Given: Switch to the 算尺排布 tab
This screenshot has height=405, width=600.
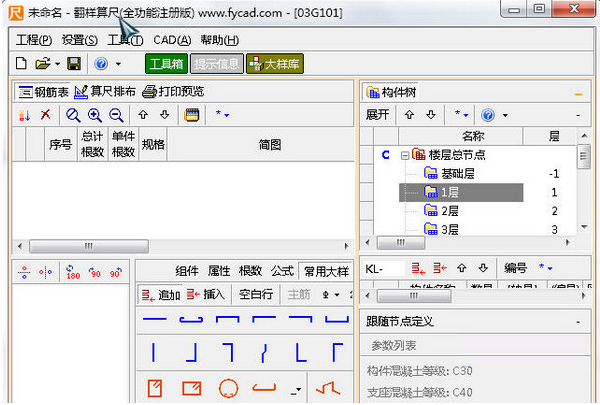Looking at the screenshot, I should pyautogui.click(x=105, y=92).
